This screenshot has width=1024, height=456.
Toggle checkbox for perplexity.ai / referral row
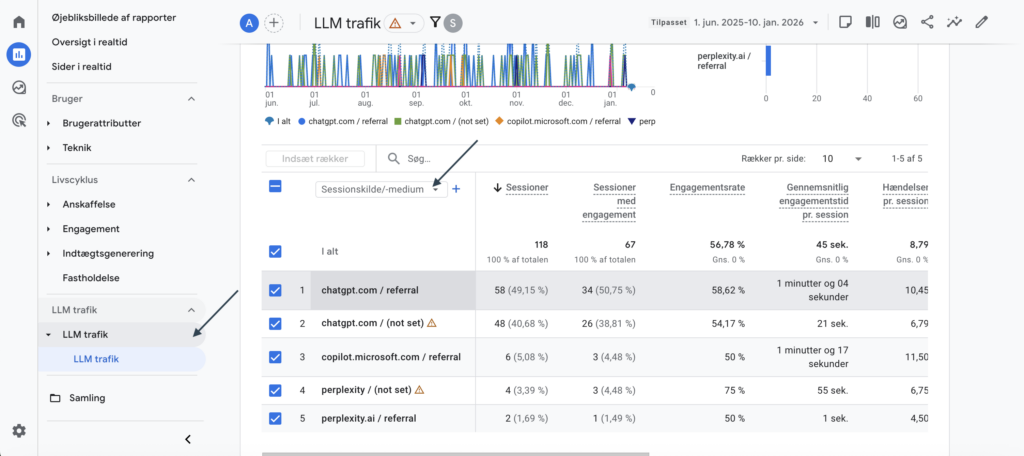tap(275, 418)
